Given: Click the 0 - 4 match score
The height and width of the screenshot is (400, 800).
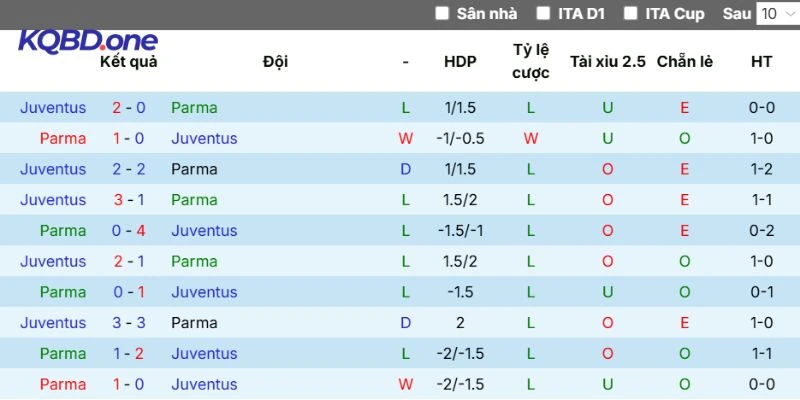Looking at the screenshot, I should pyautogui.click(x=128, y=231).
